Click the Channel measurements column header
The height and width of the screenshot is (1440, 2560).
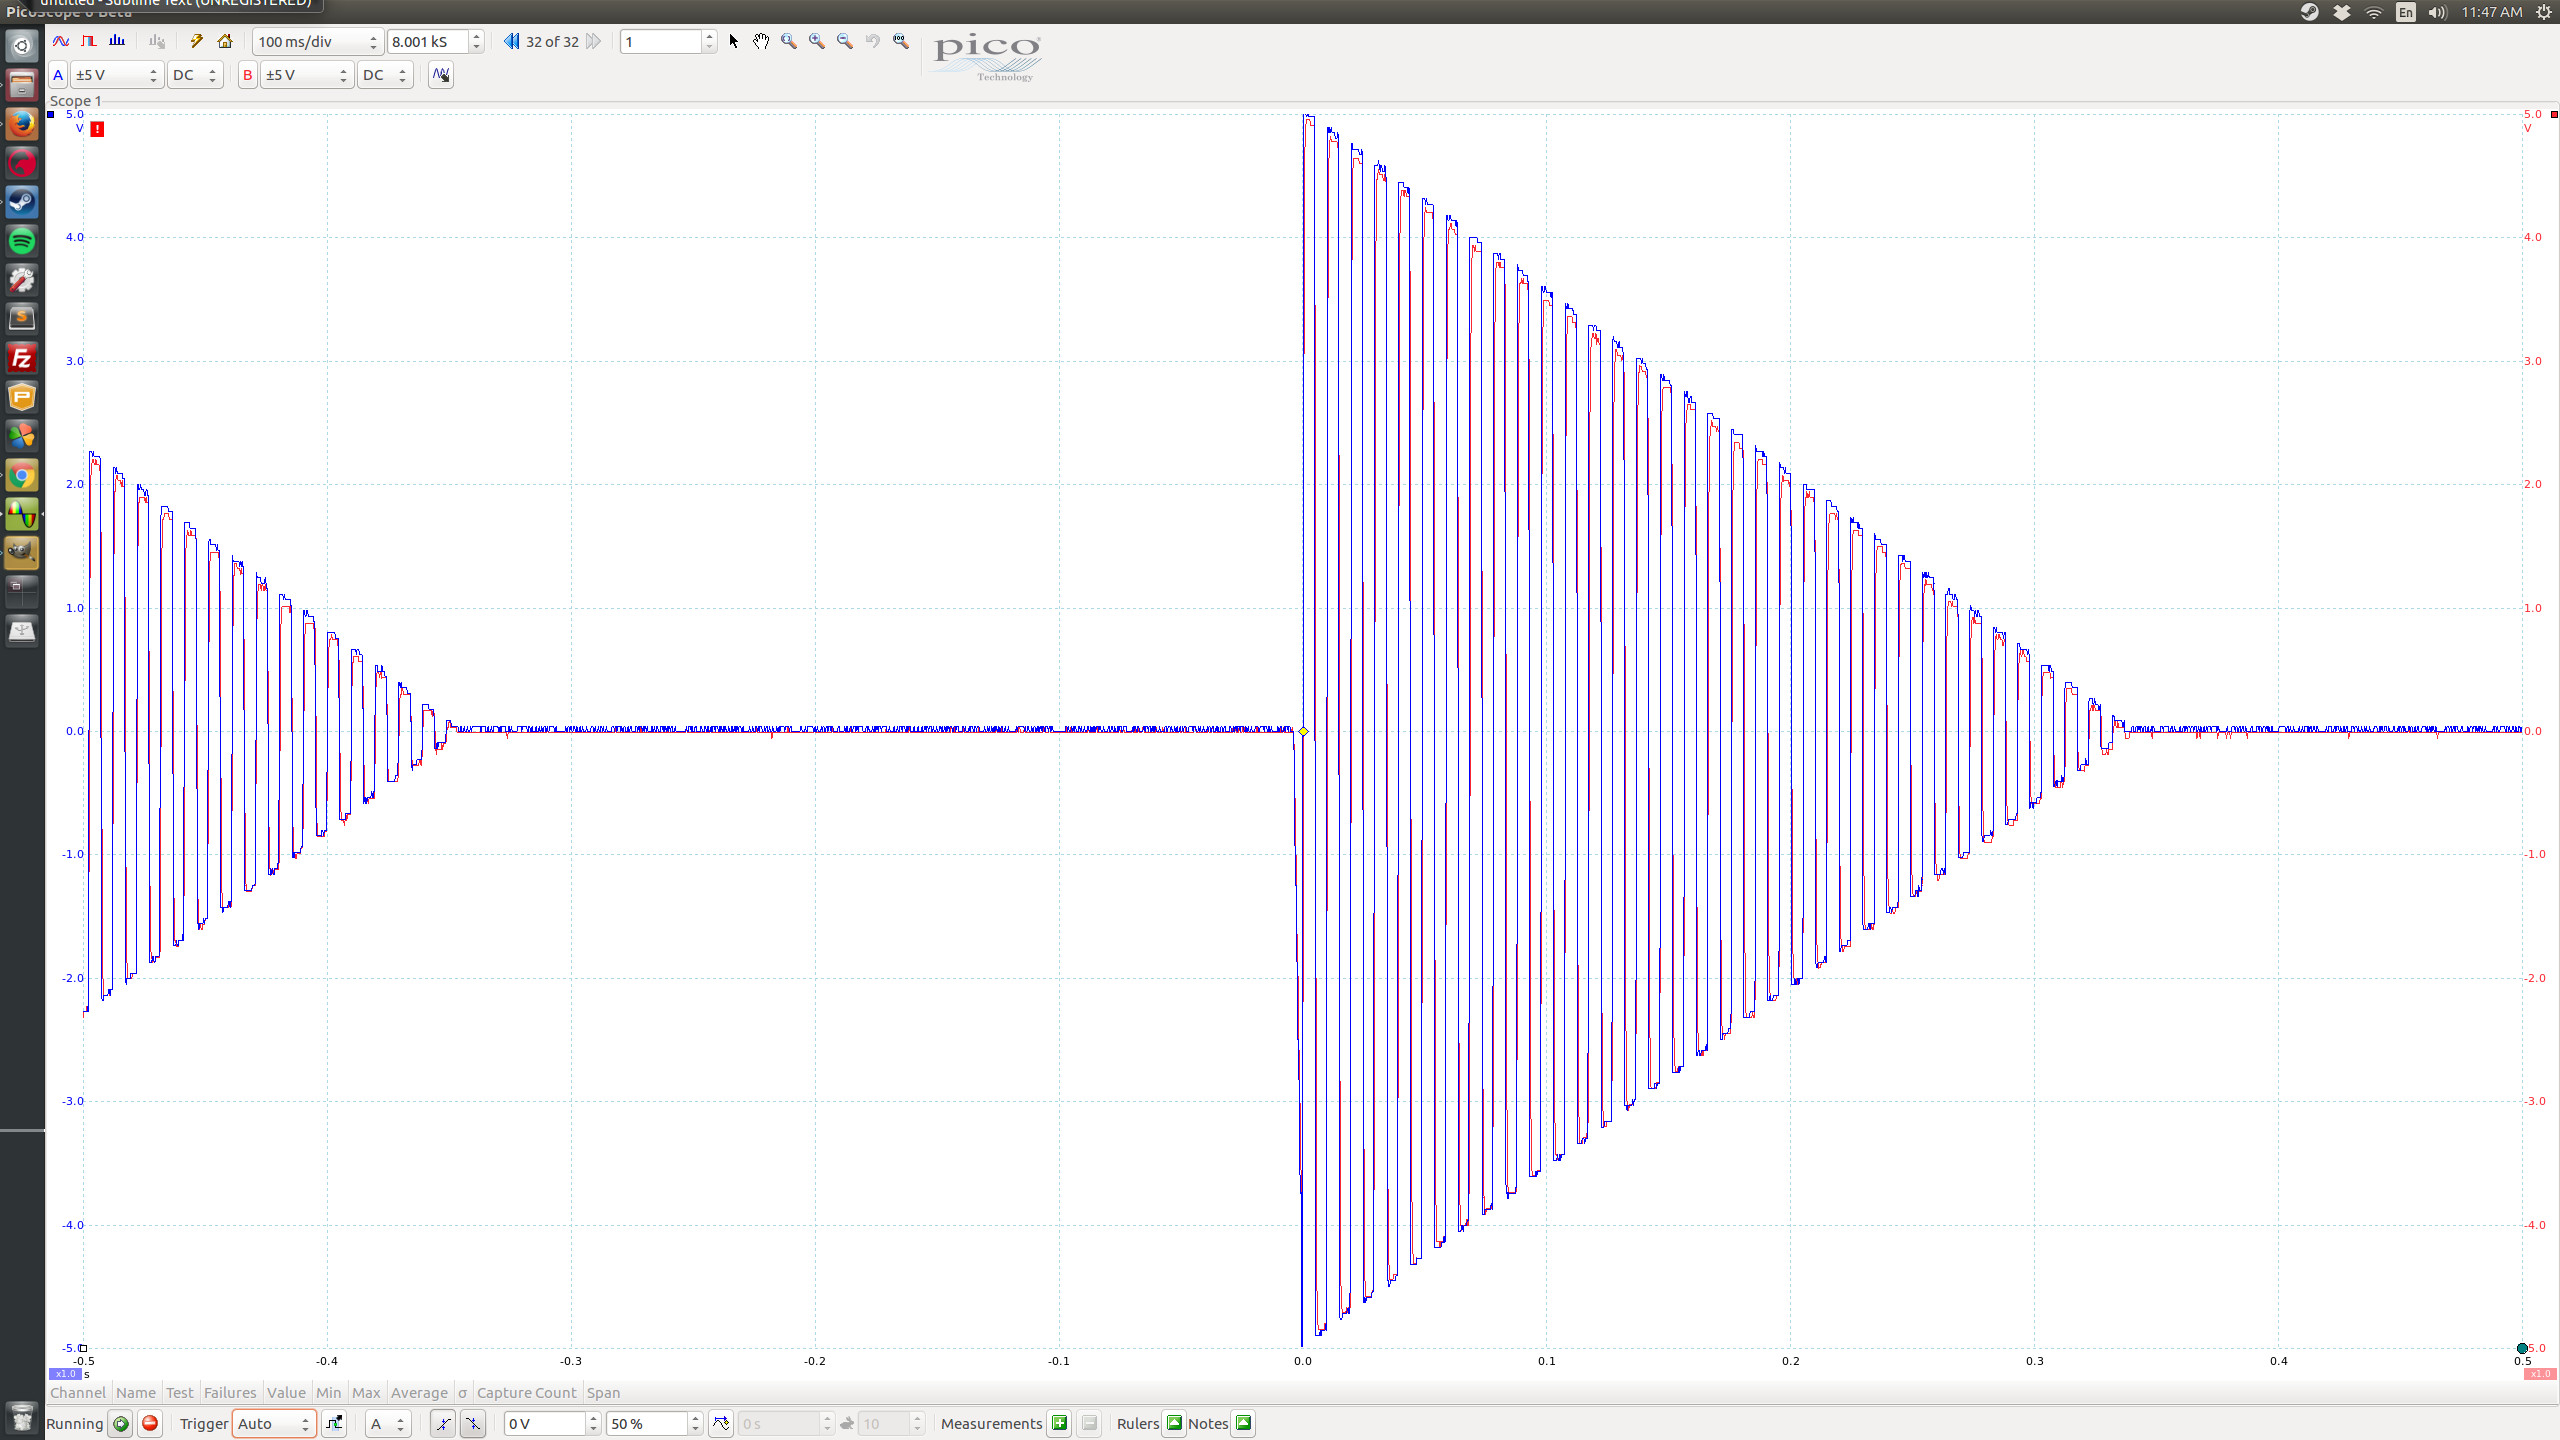(78, 1392)
